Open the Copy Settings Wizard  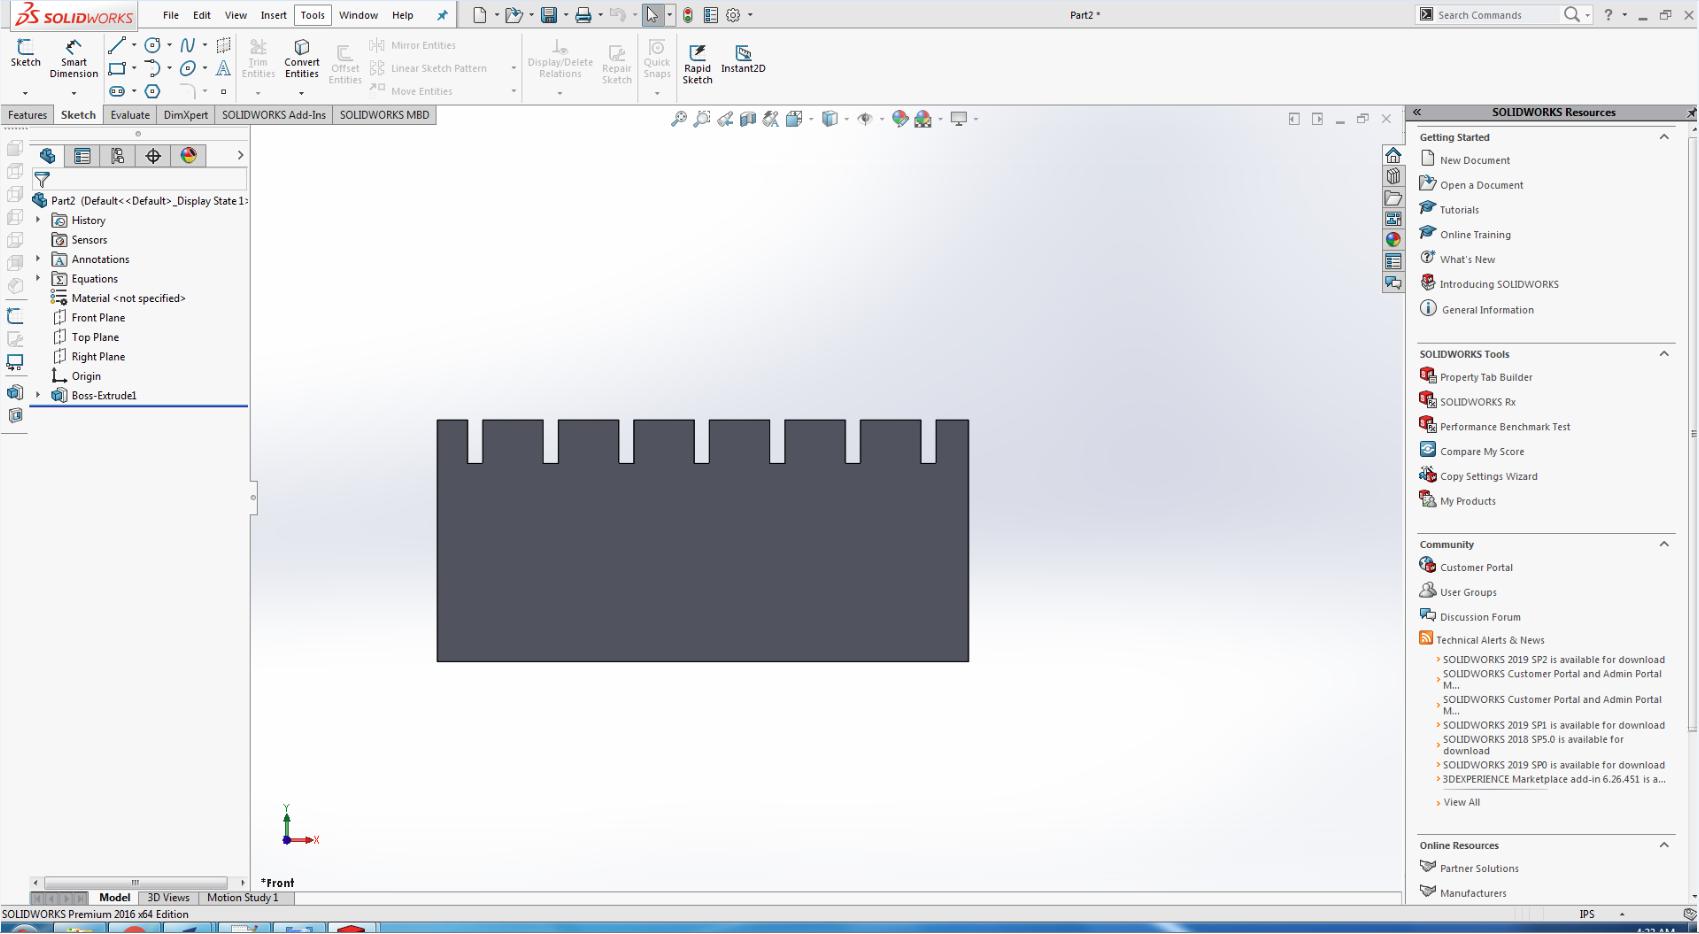(1489, 477)
